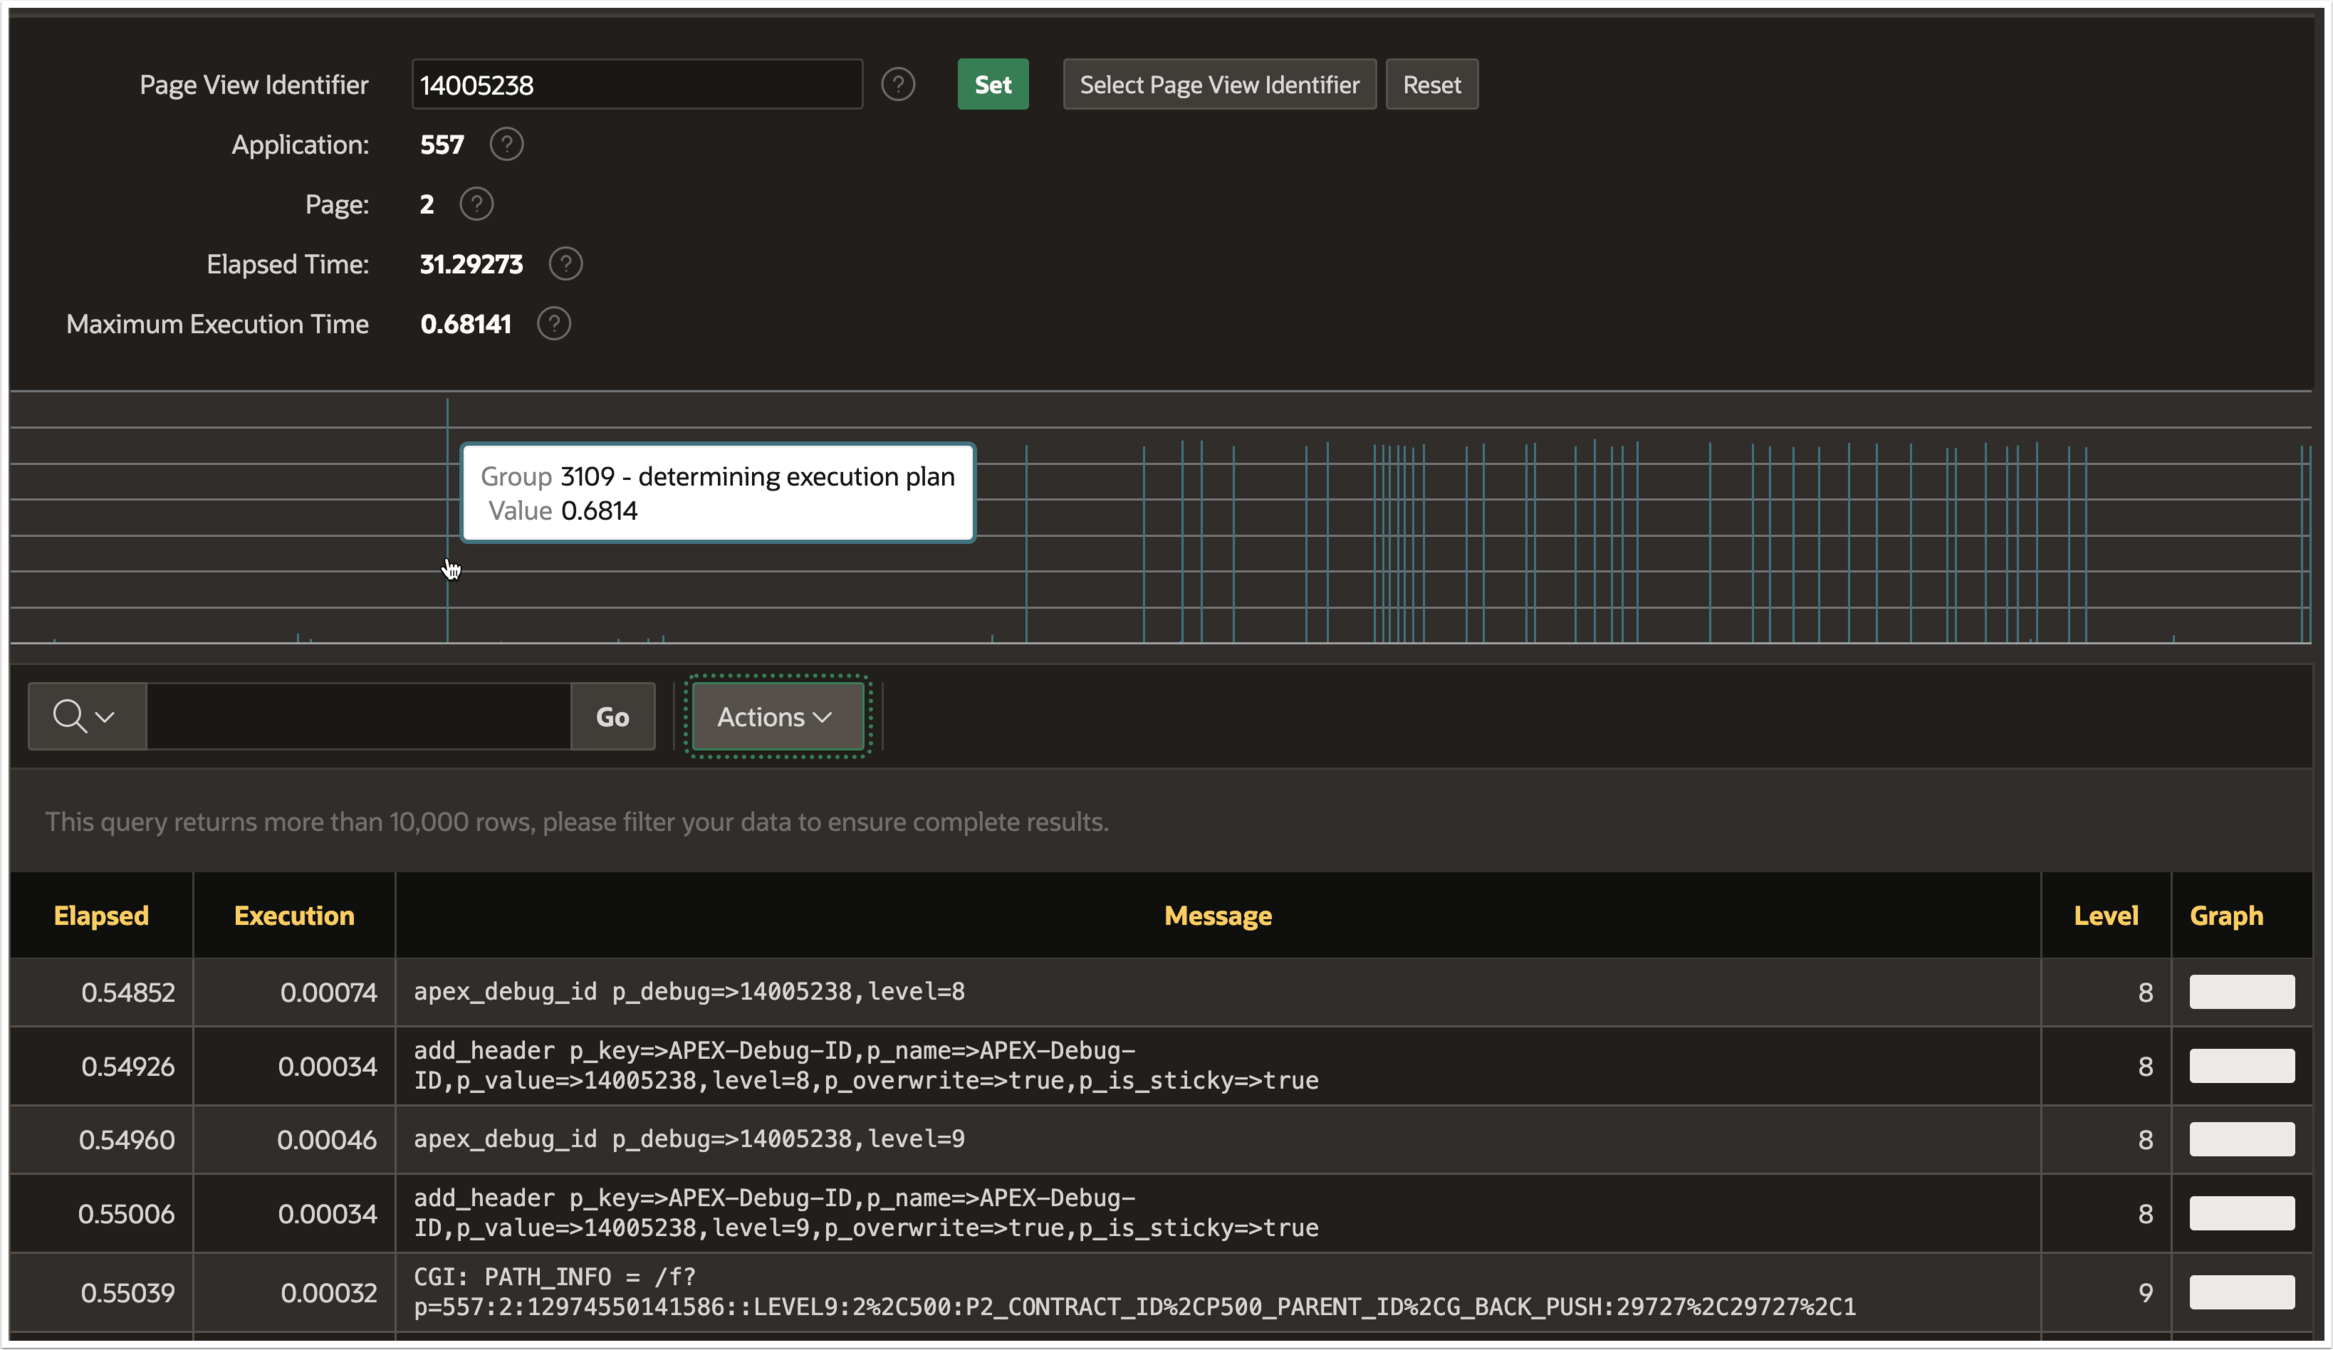Click help icon next to Page View Identifier
Viewport: 2333px width, 1350px height.
[x=898, y=84]
